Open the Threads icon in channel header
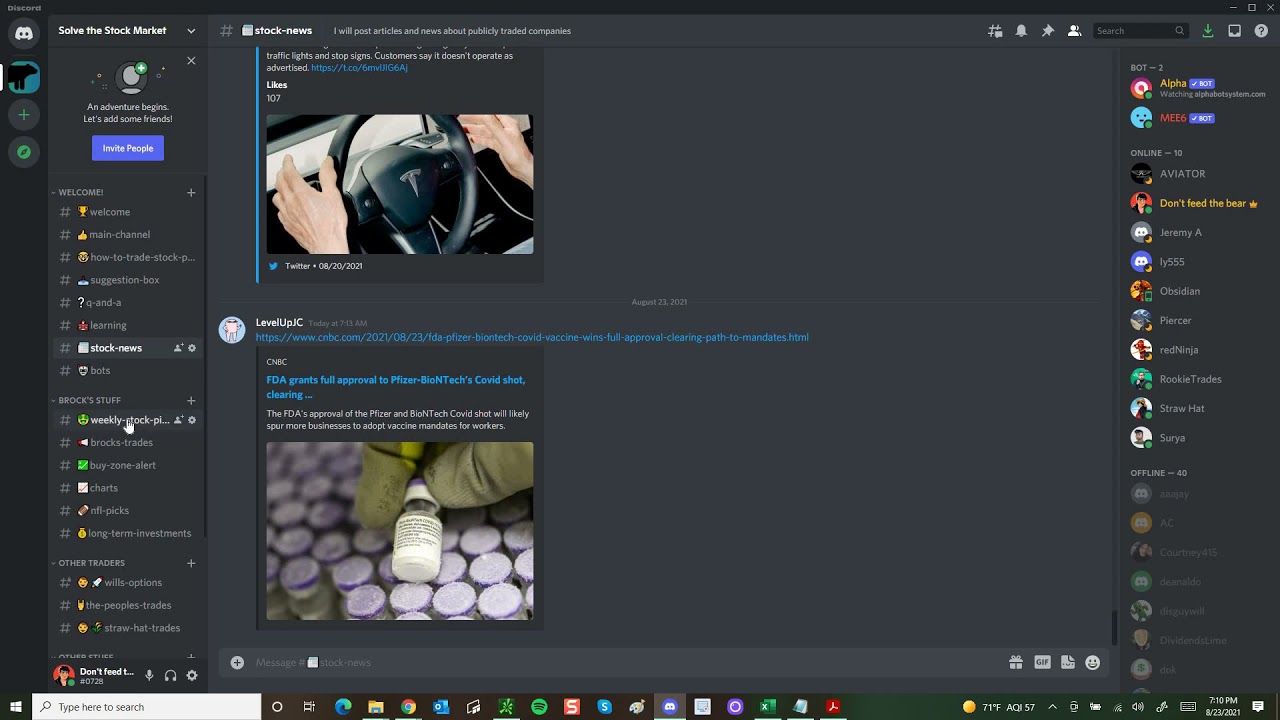1280x720 pixels. point(995,31)
